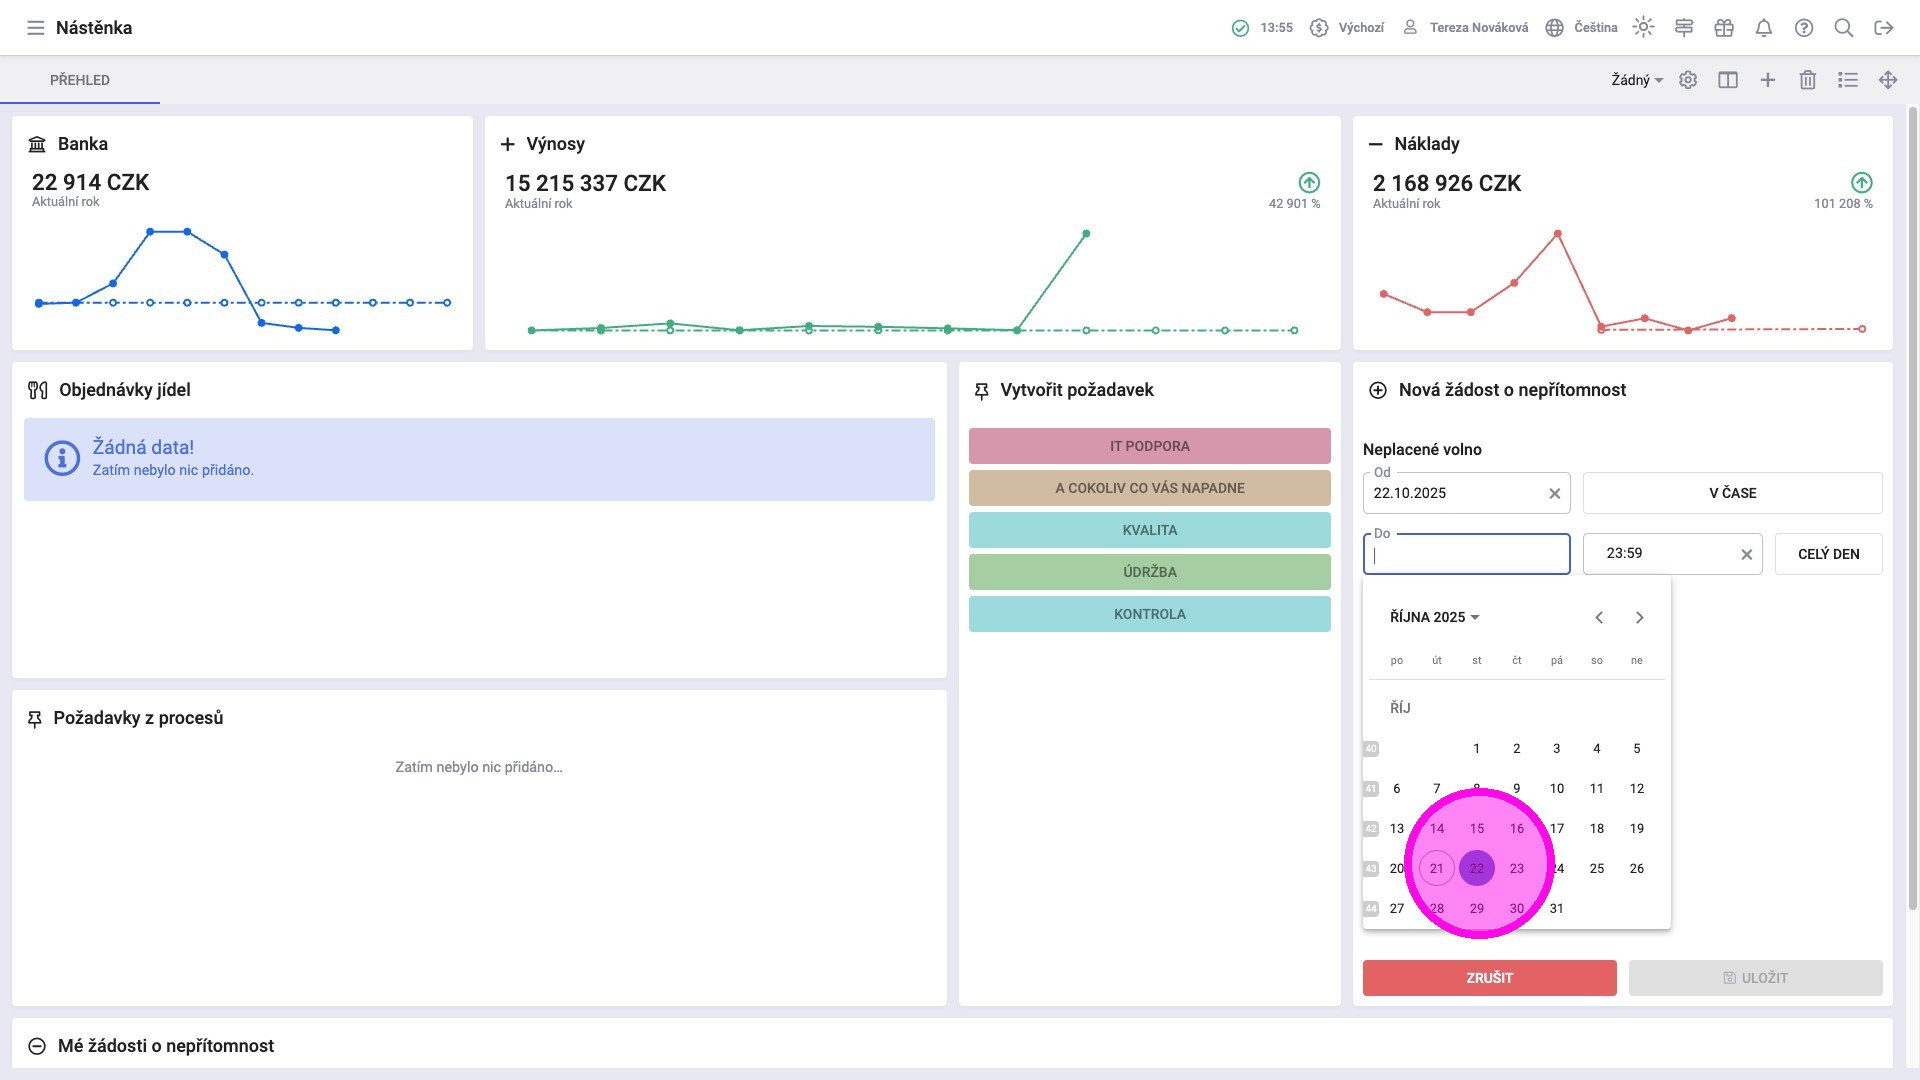Click the search magnifier icon
Image resolution: width=1920 pixels, height=1080 pixels.
[1844, 28]
